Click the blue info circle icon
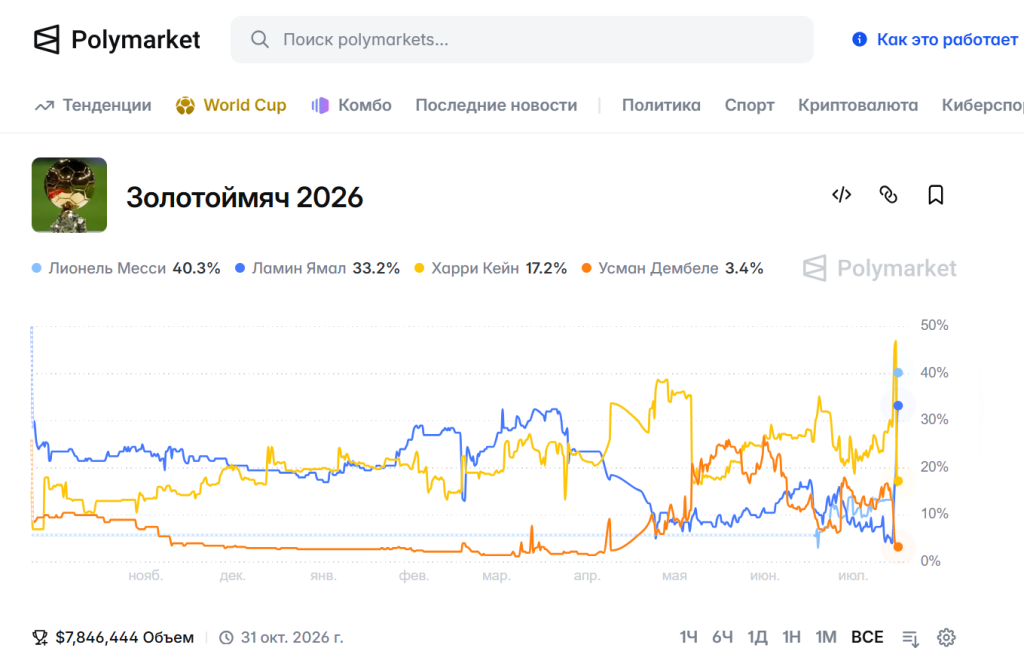This screenshot has width=1024, height=651. [x=859, y=39]
